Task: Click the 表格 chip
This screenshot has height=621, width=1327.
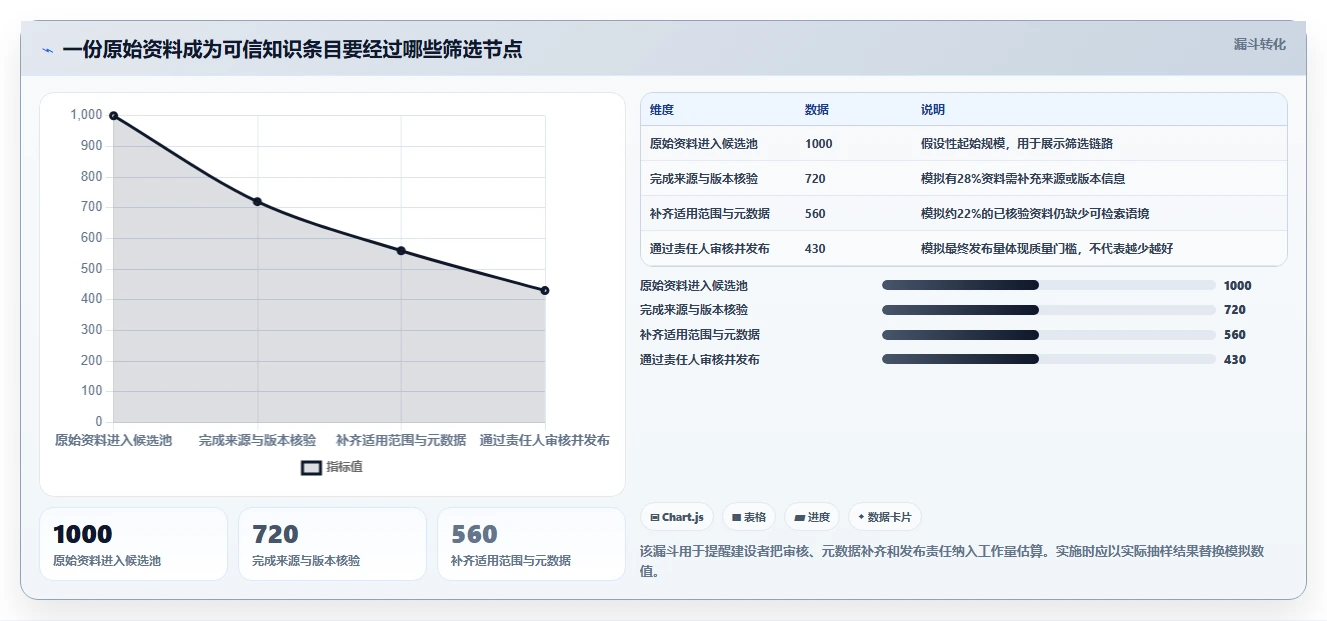Action: pyautogui.click(x=749, y=517)
